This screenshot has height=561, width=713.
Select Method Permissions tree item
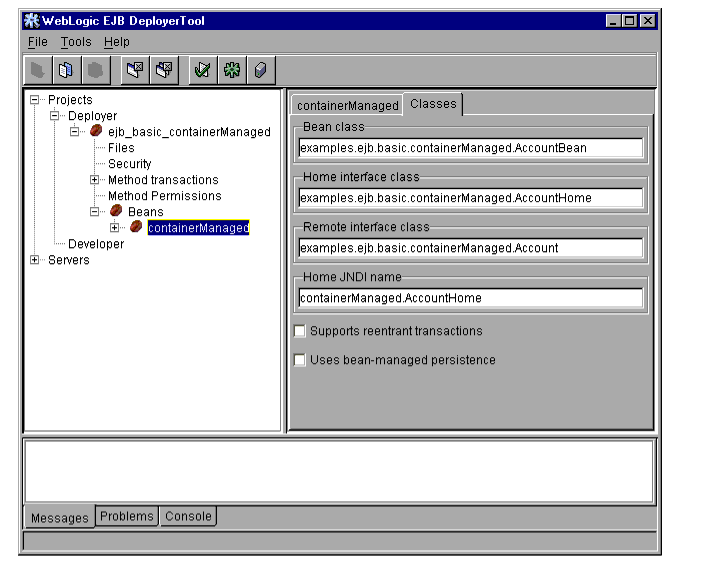pos(165,195)
